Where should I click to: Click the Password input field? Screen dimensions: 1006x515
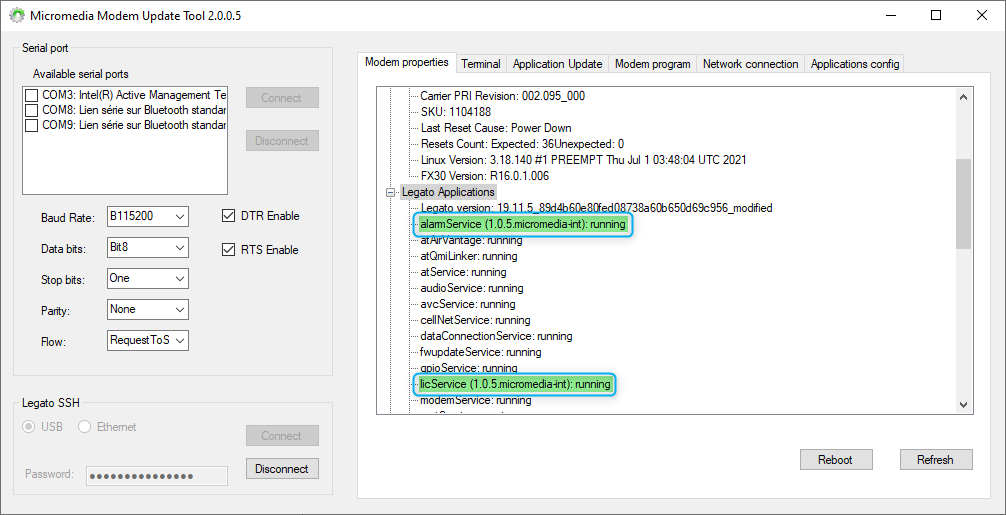157,476
